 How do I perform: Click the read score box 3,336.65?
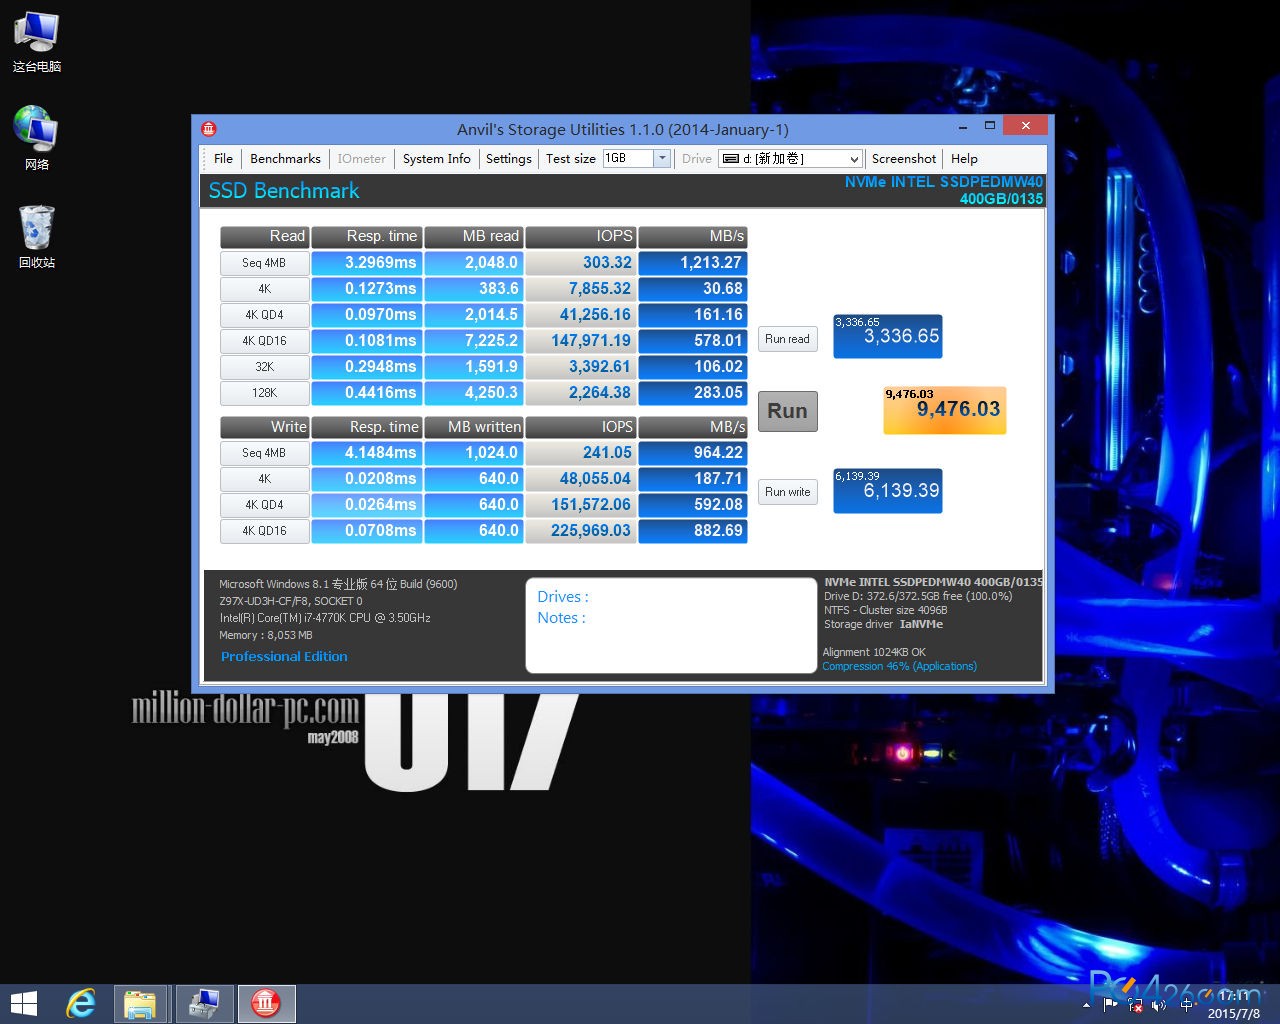pos(888,336)
